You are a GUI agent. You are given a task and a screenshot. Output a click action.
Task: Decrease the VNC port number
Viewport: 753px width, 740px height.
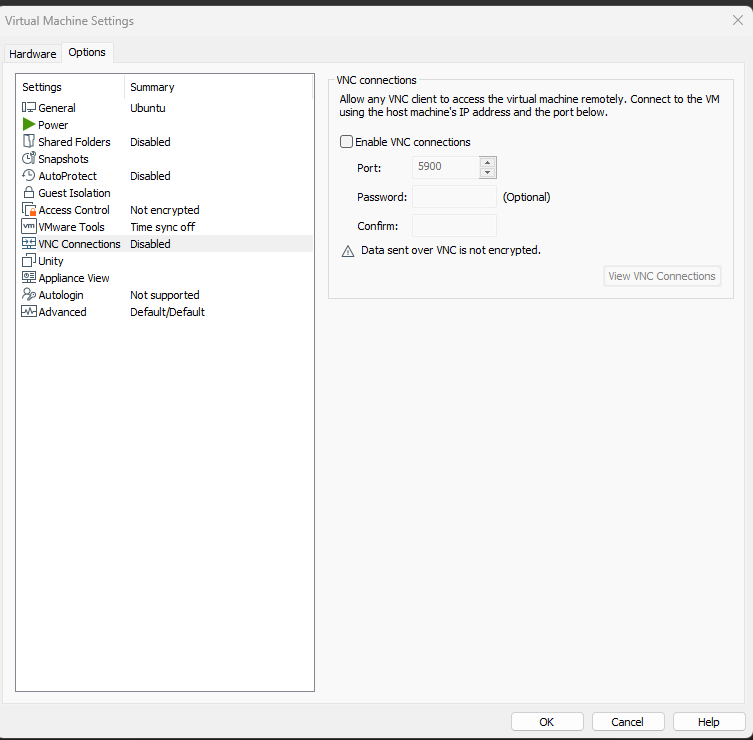487,172
